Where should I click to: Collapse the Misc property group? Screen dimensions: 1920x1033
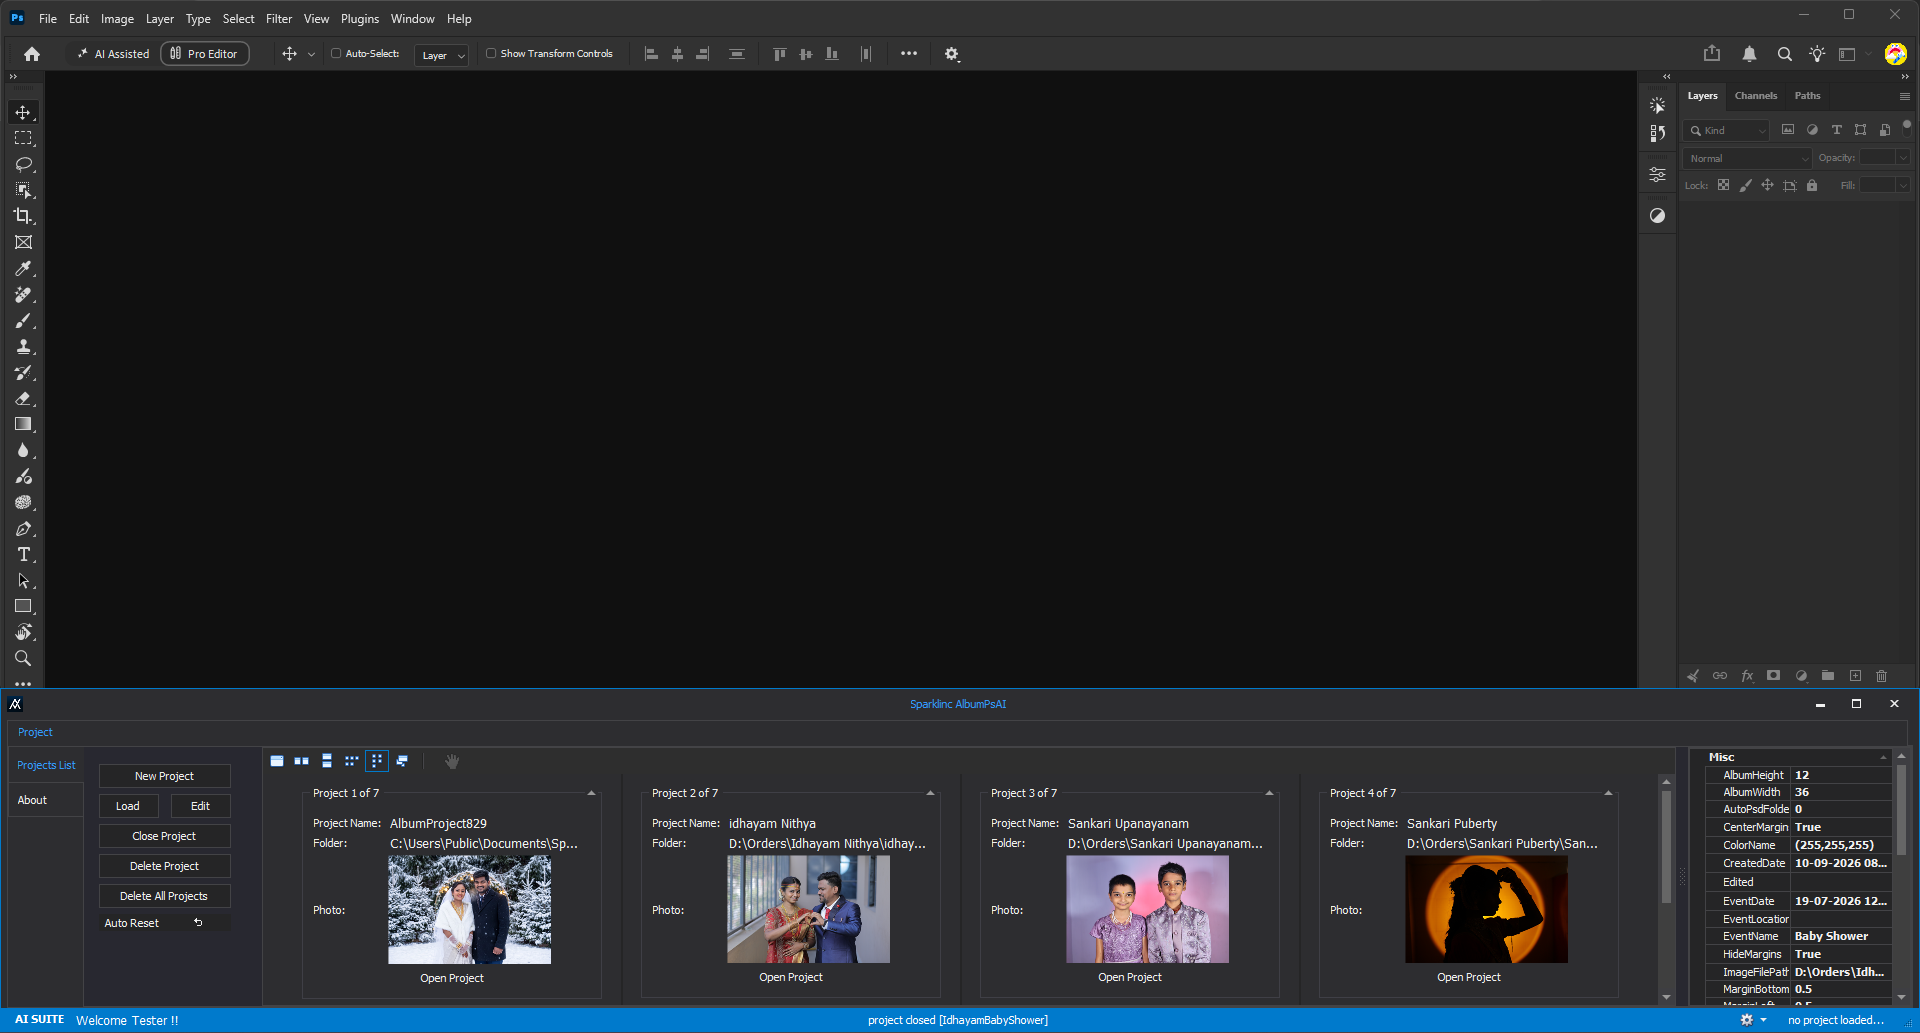tap(1883, 758)
